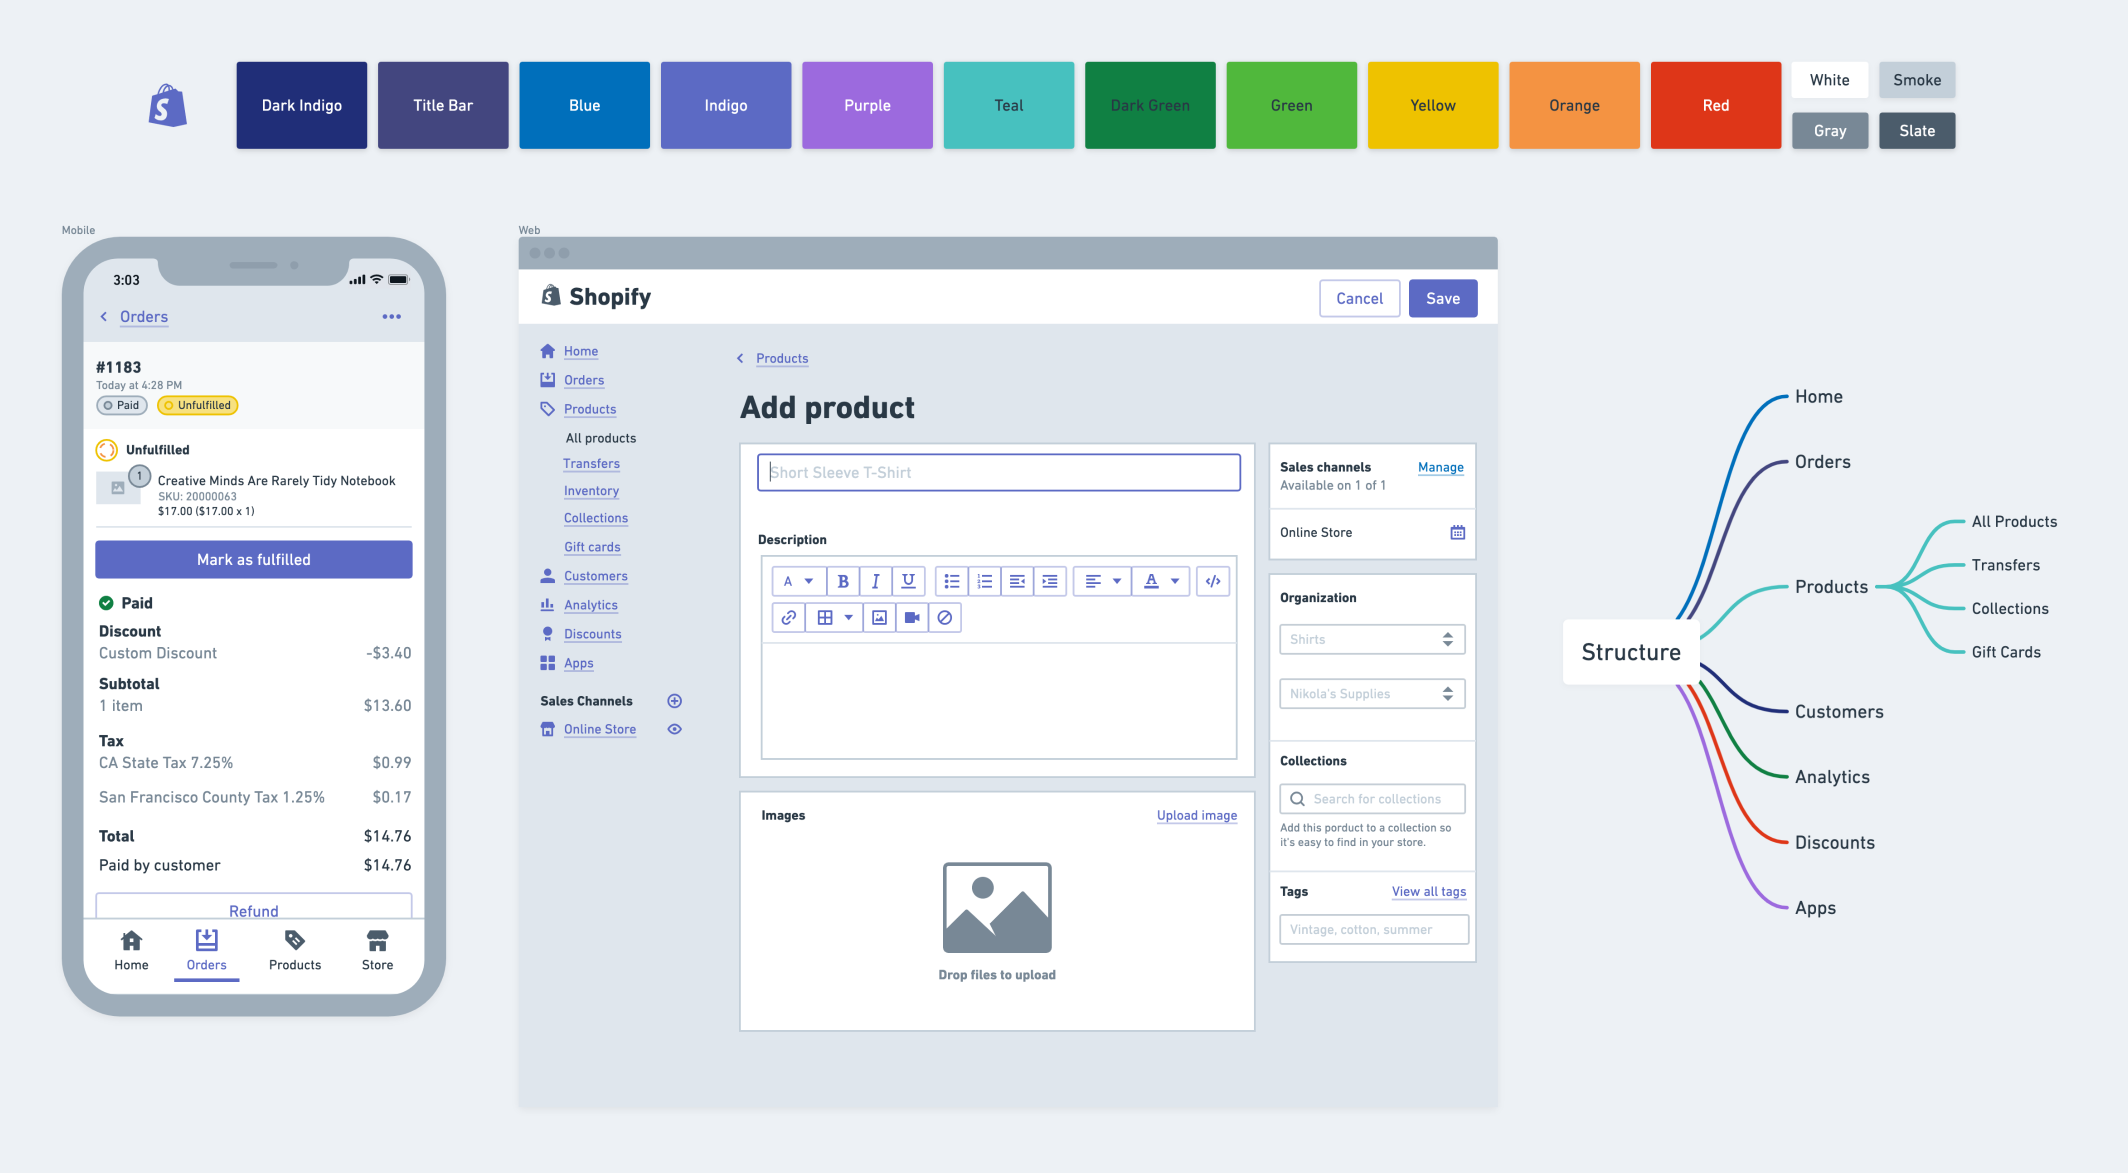
Task: Click the italic formatting button
Action: (875, 581)
